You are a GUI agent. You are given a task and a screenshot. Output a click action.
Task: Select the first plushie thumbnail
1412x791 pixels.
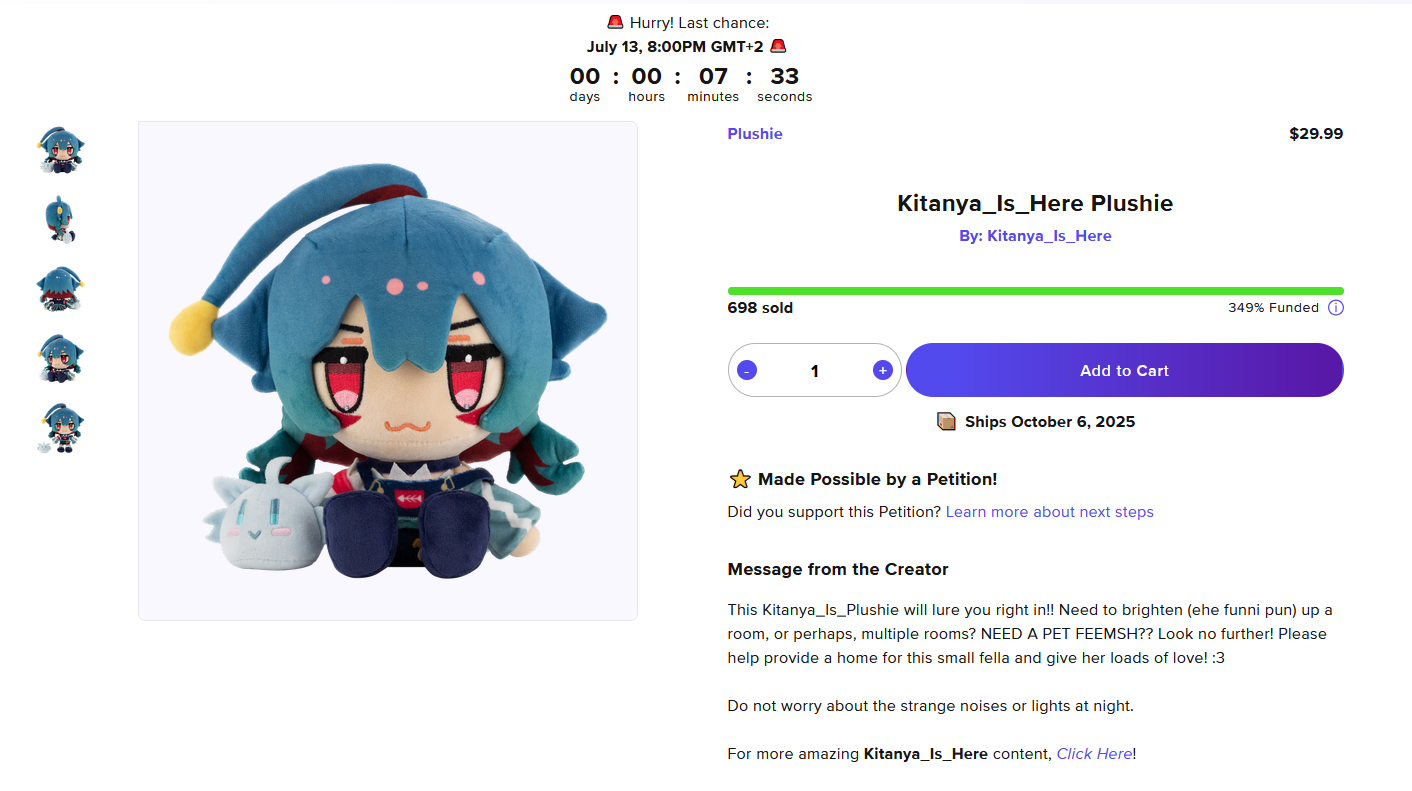pos(60,150)
